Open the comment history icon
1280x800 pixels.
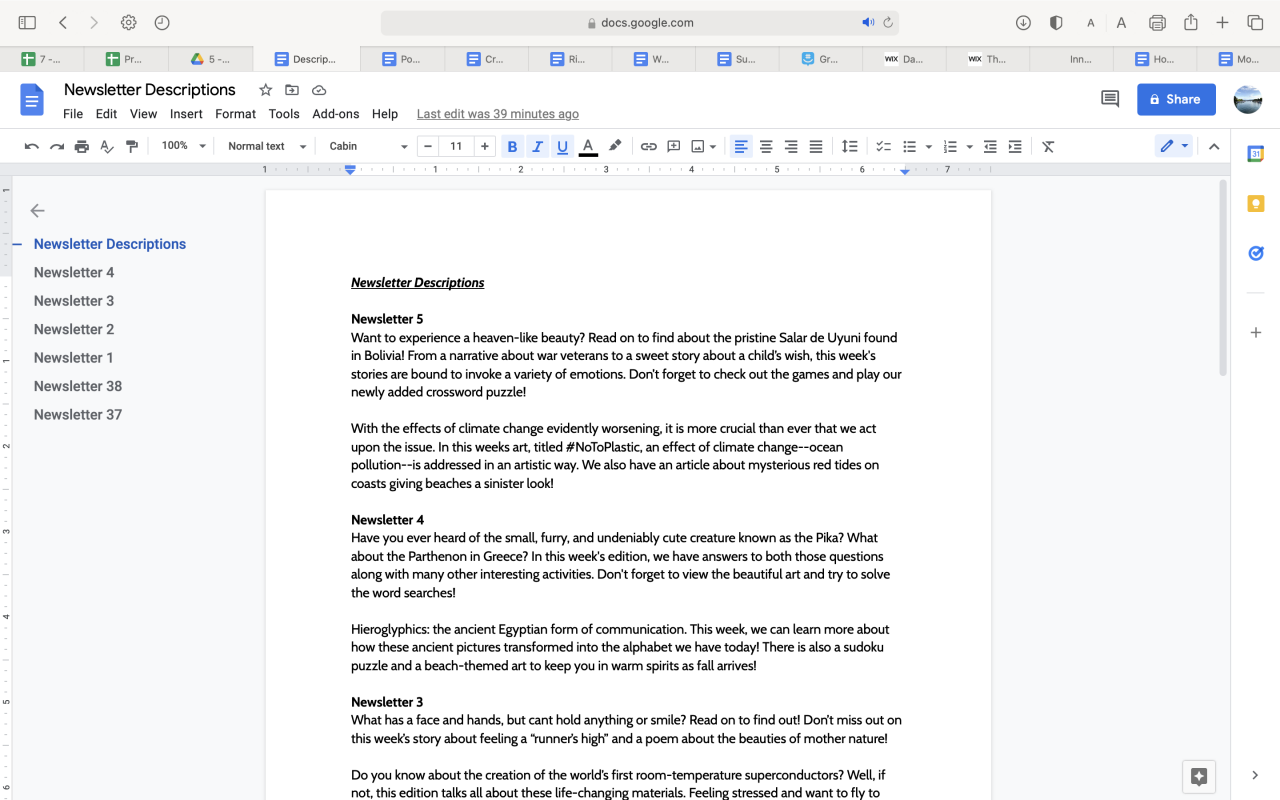(1110, 99)
